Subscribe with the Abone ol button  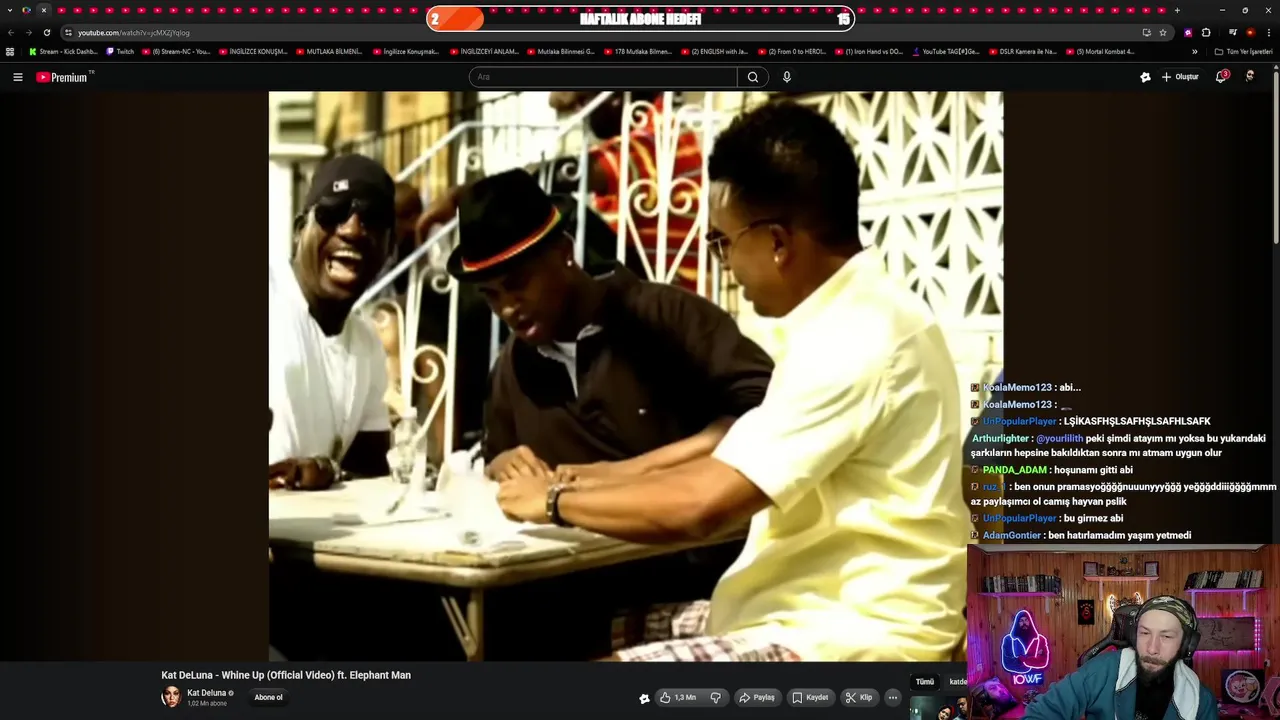tap(268, 697)
